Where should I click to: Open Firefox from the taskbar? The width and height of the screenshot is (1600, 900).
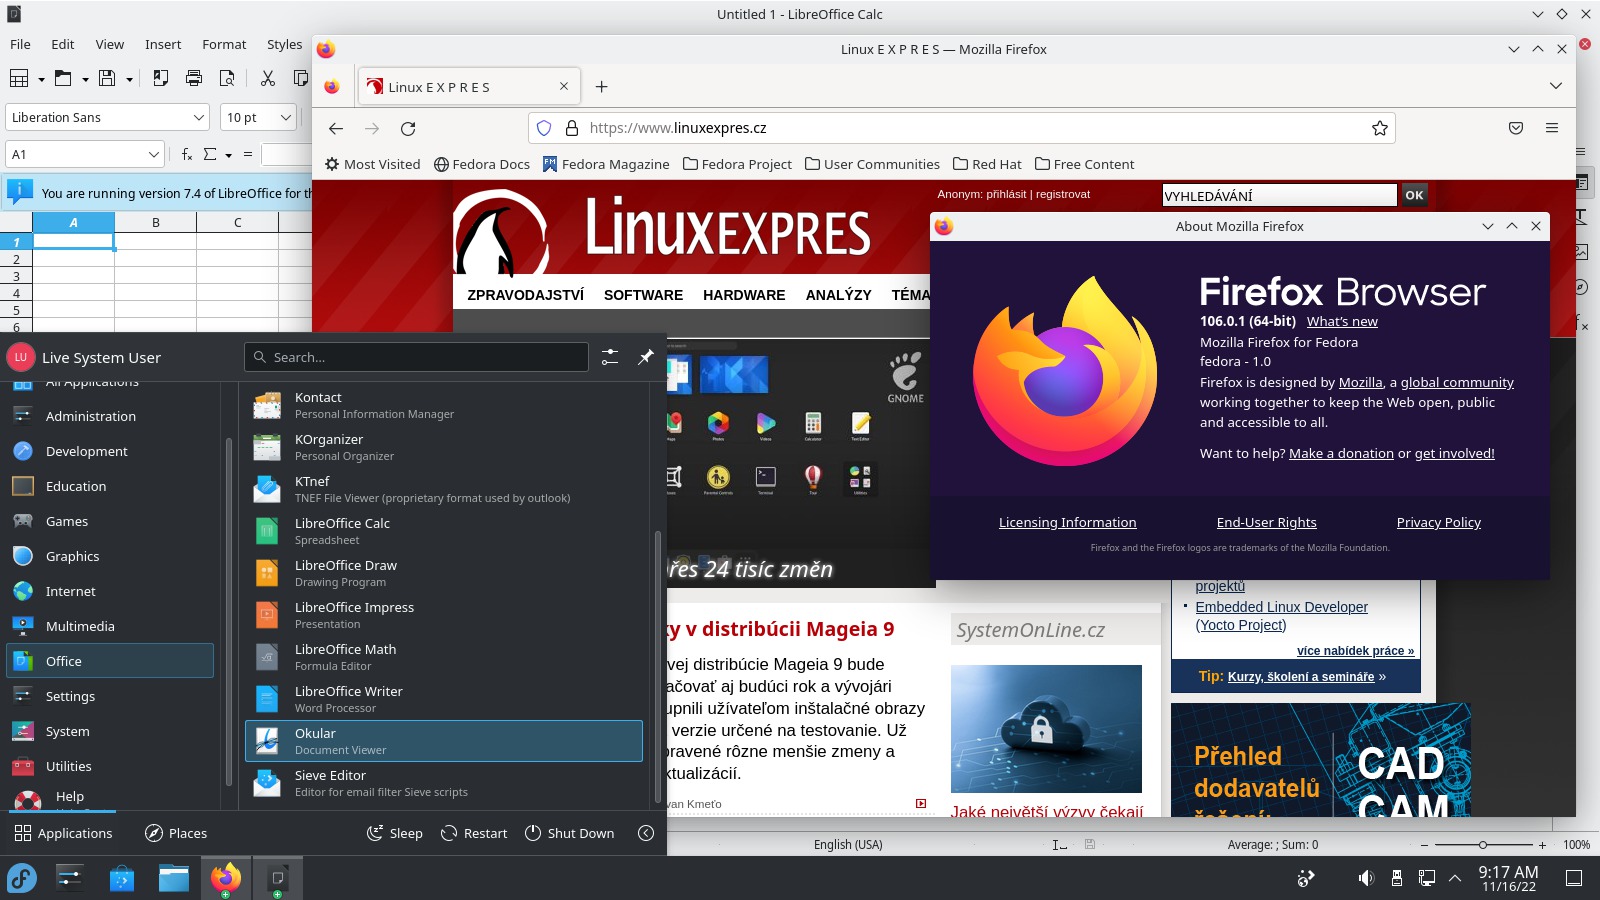[226, 879]
